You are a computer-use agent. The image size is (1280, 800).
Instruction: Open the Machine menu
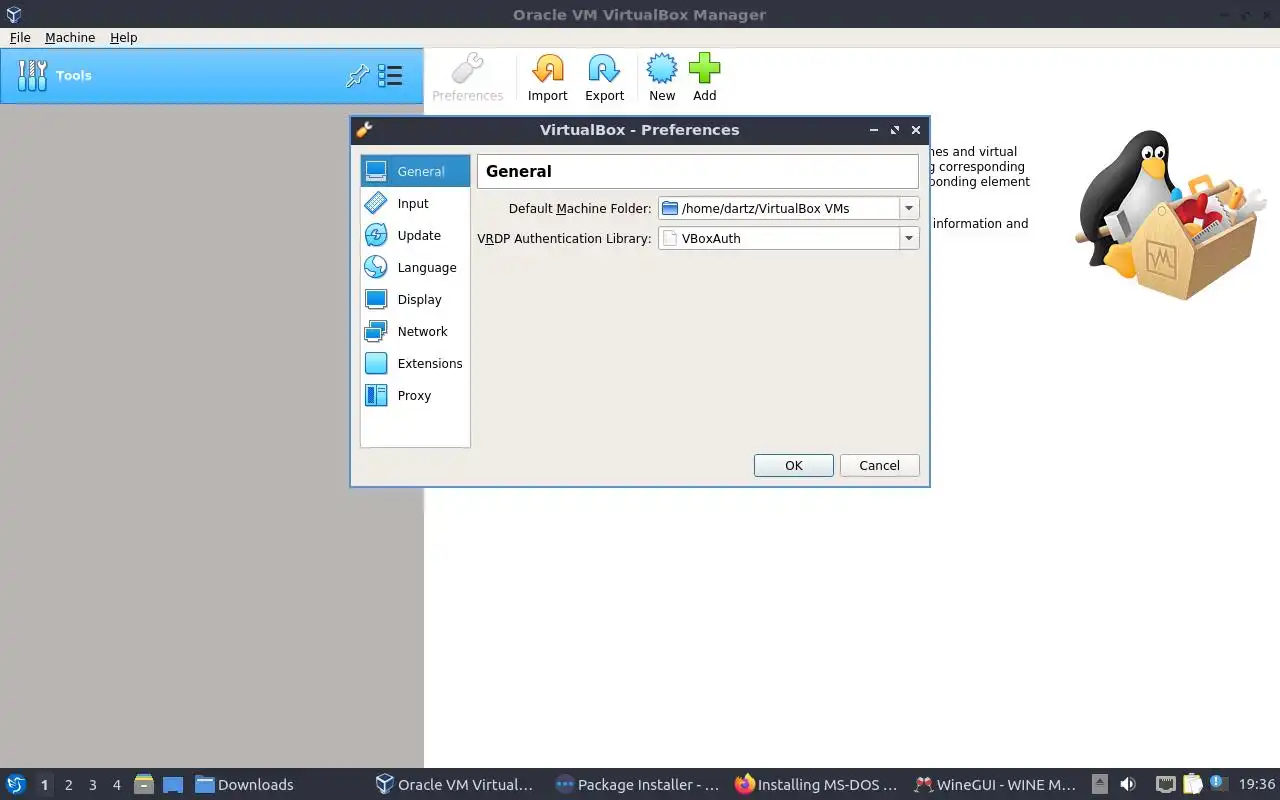point(70,37)
